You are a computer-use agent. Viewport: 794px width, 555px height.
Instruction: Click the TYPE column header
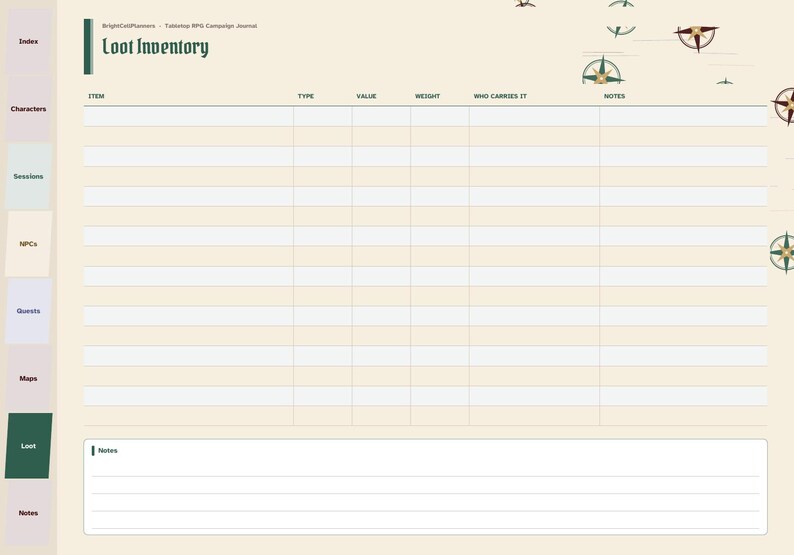pos(306,96)
